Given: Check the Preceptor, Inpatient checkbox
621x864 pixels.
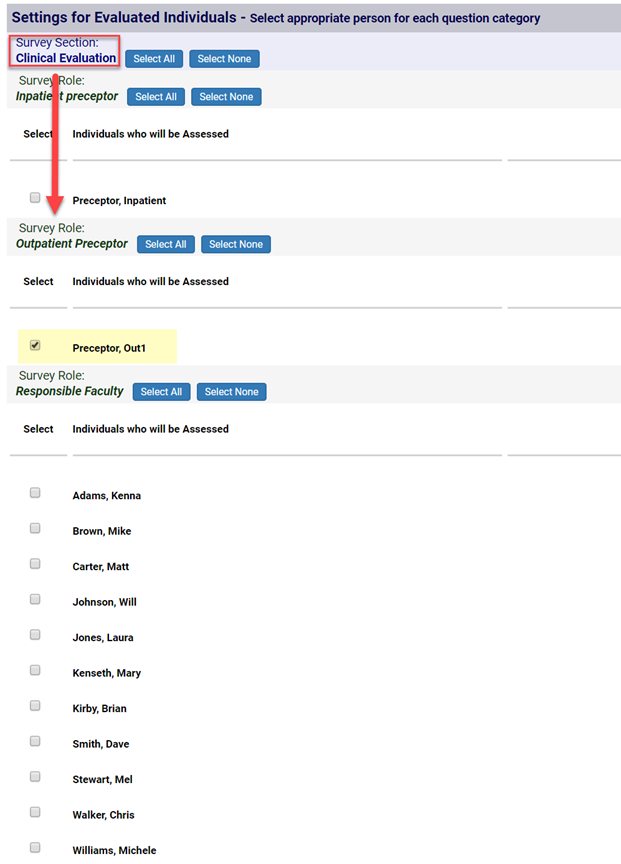Looking at the screenshot, I should [35, 198].
